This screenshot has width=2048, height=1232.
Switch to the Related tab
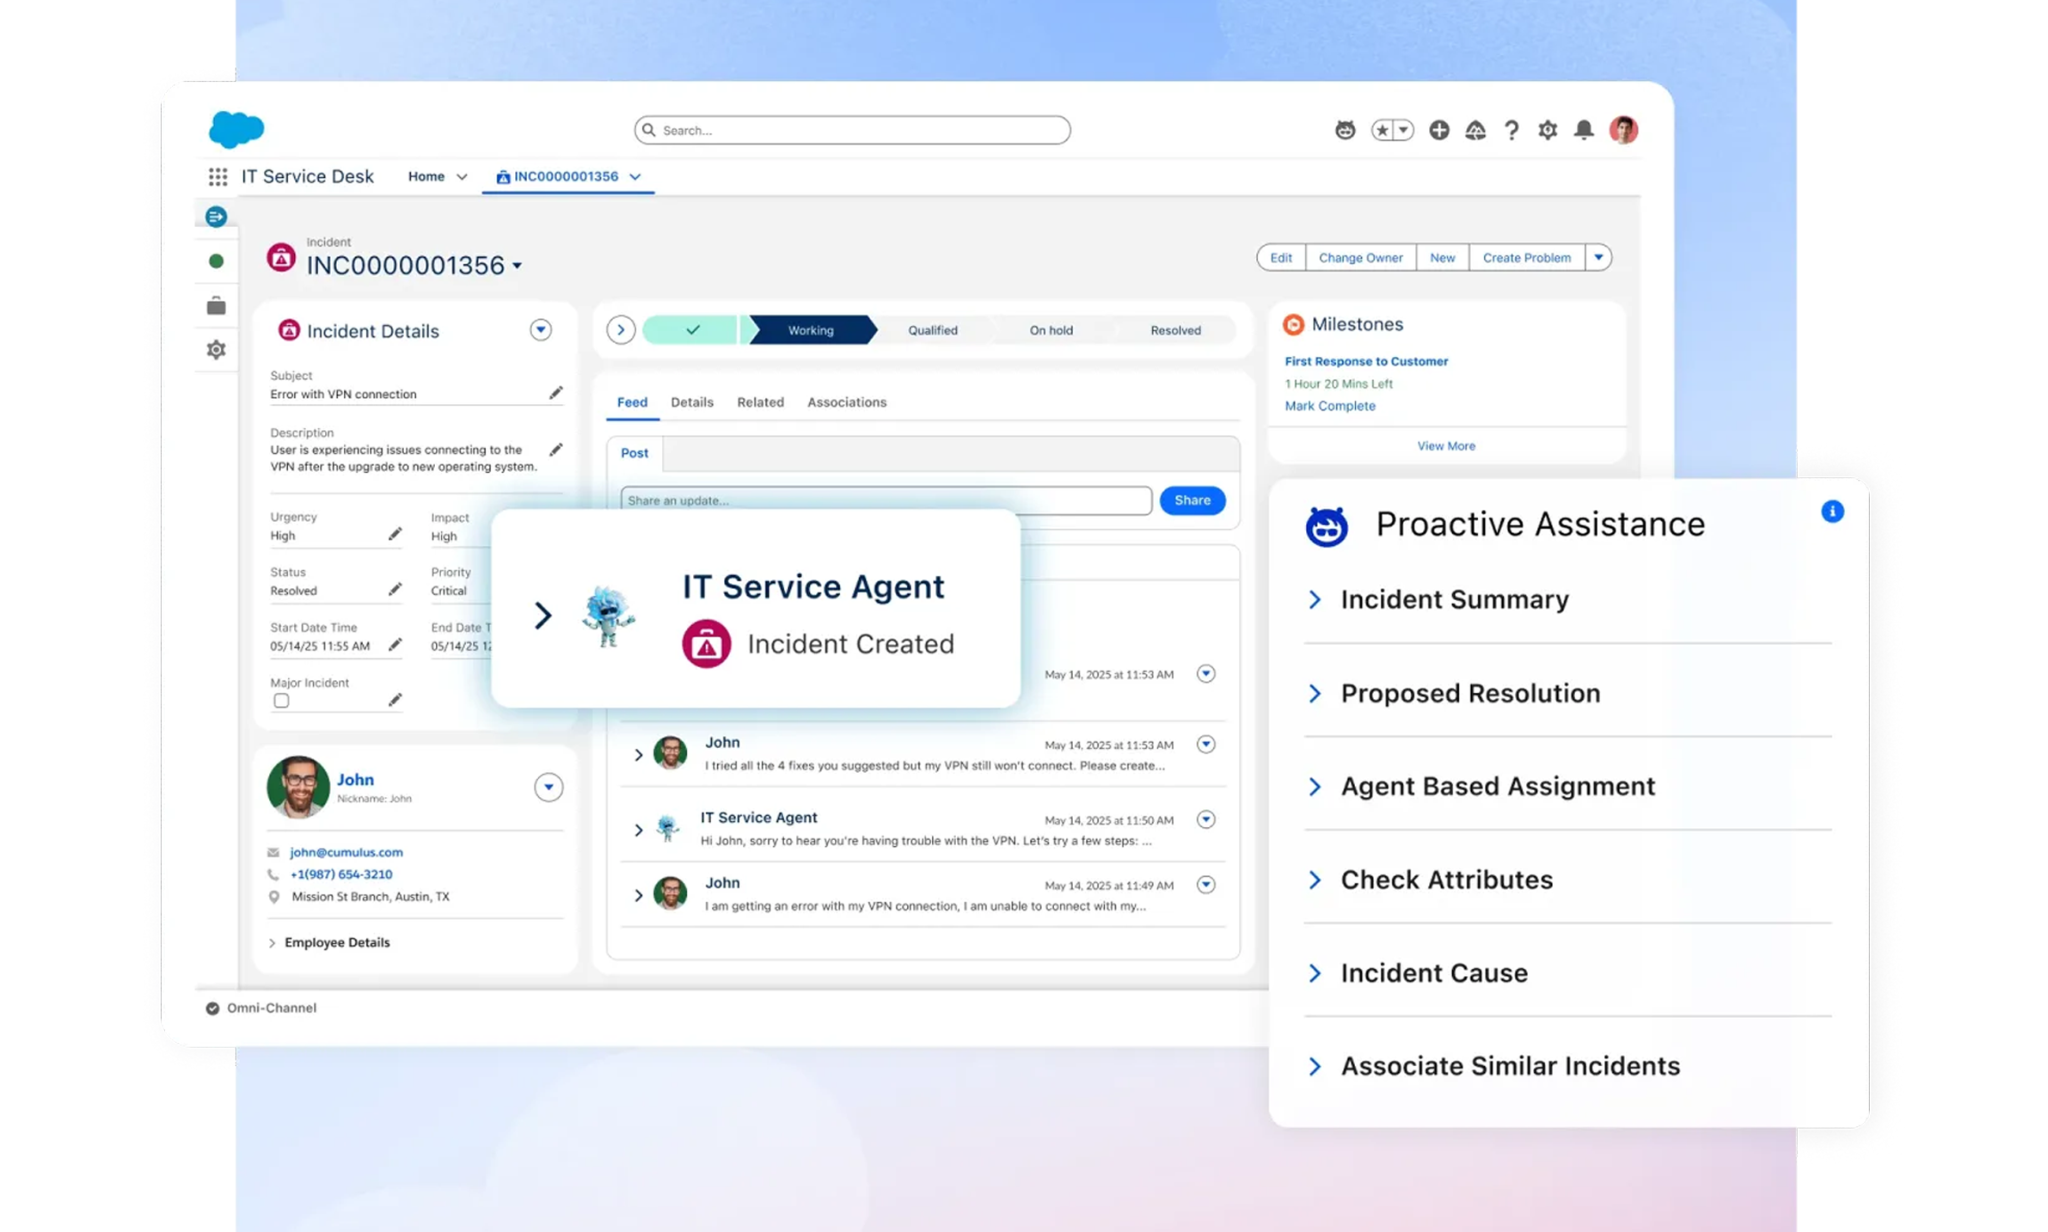760,402
